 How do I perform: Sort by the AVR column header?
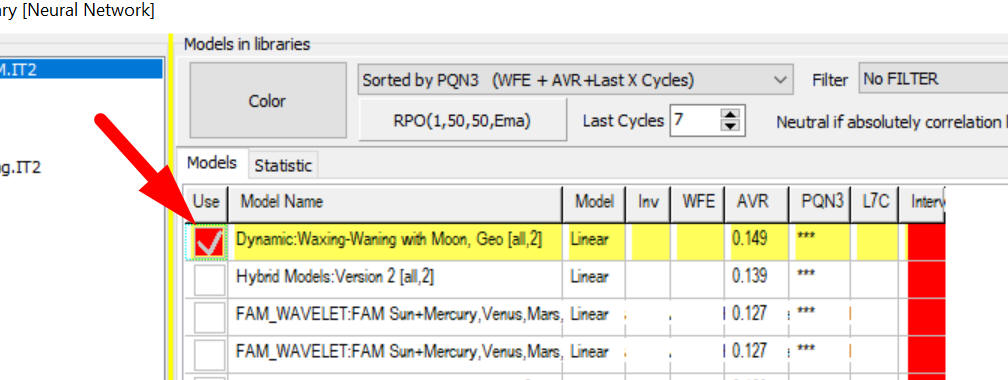pos(756,203)
